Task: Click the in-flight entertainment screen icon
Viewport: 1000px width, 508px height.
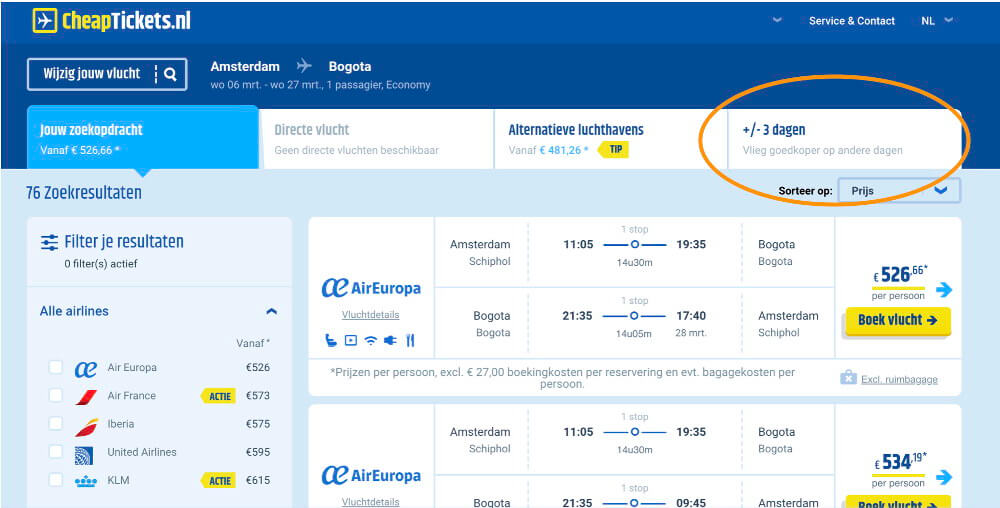Action: coord(350,340)
